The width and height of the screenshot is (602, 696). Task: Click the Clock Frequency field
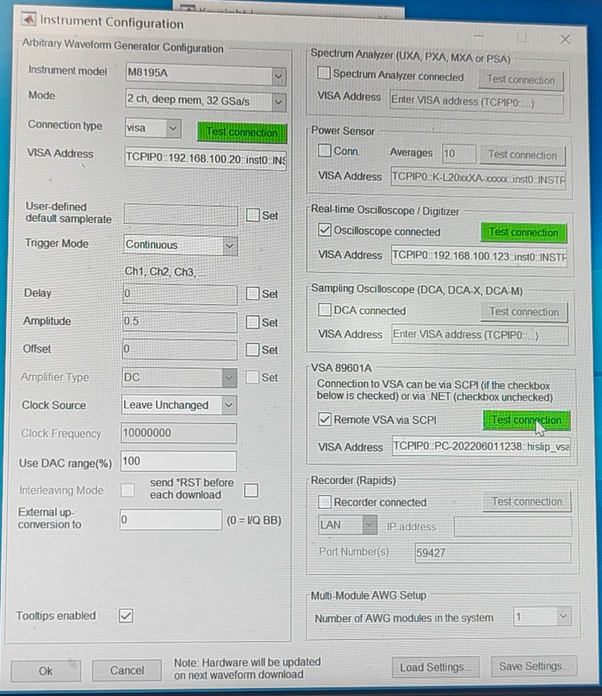(178, 433)
